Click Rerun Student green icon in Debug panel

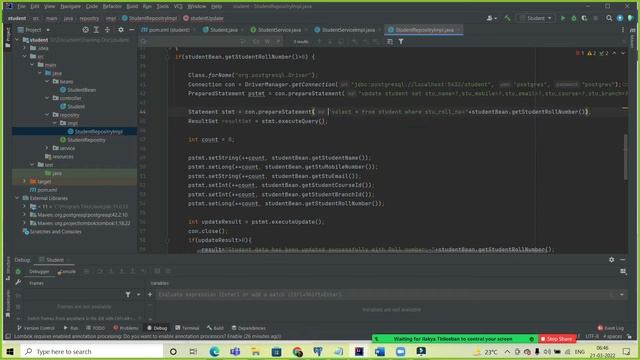18,271
